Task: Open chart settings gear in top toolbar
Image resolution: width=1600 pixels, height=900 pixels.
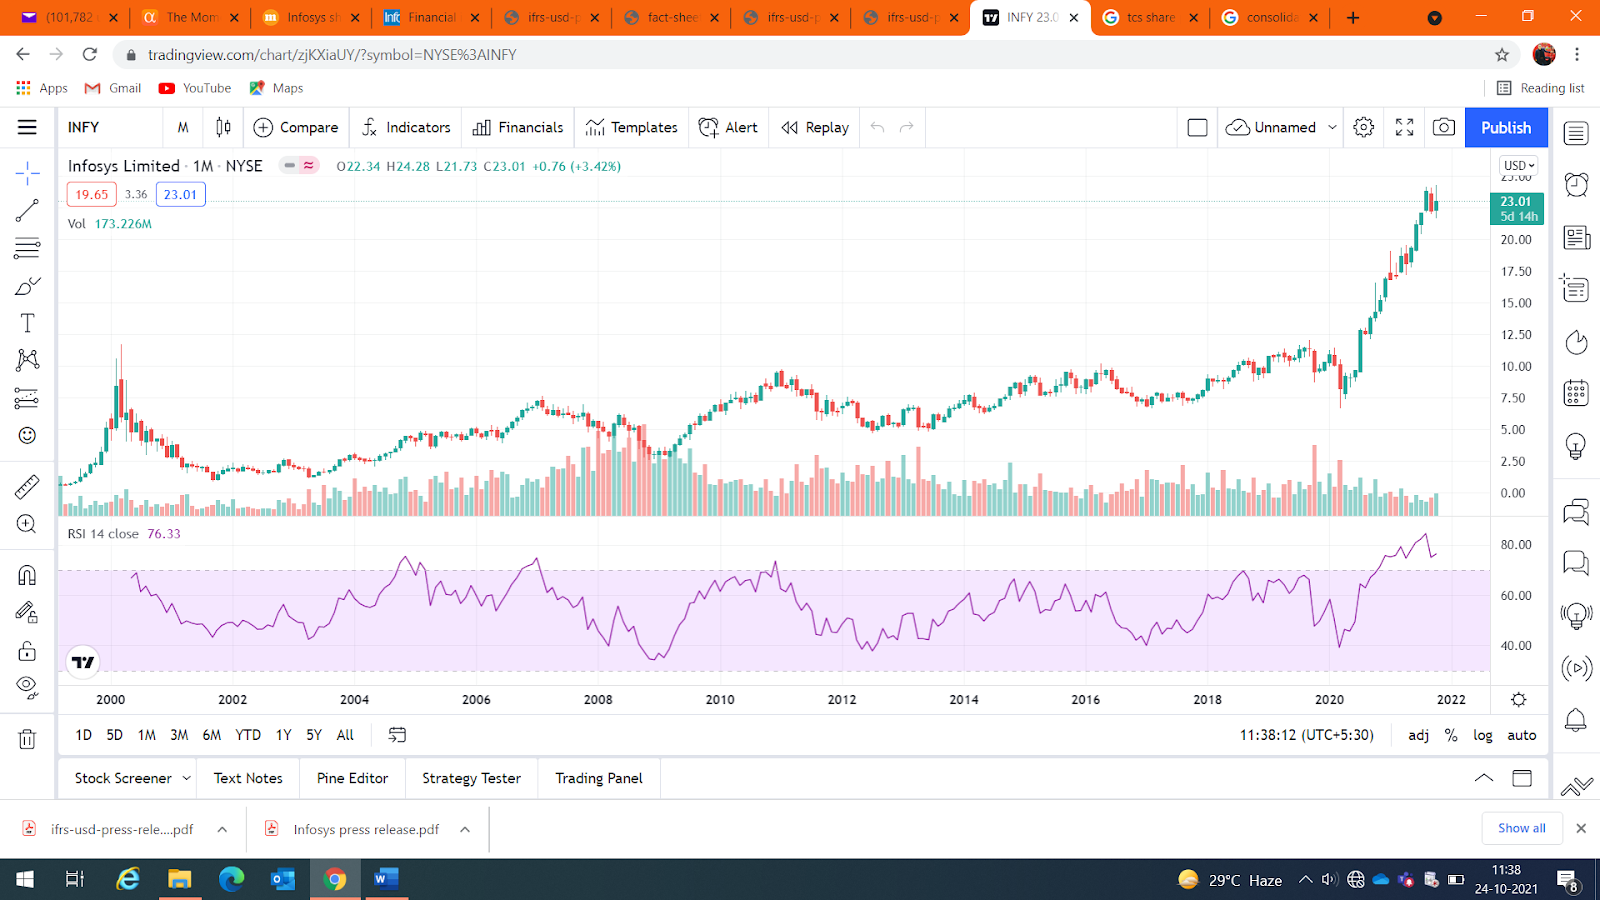Action: pyautogui.click(x=1364, y=127)
